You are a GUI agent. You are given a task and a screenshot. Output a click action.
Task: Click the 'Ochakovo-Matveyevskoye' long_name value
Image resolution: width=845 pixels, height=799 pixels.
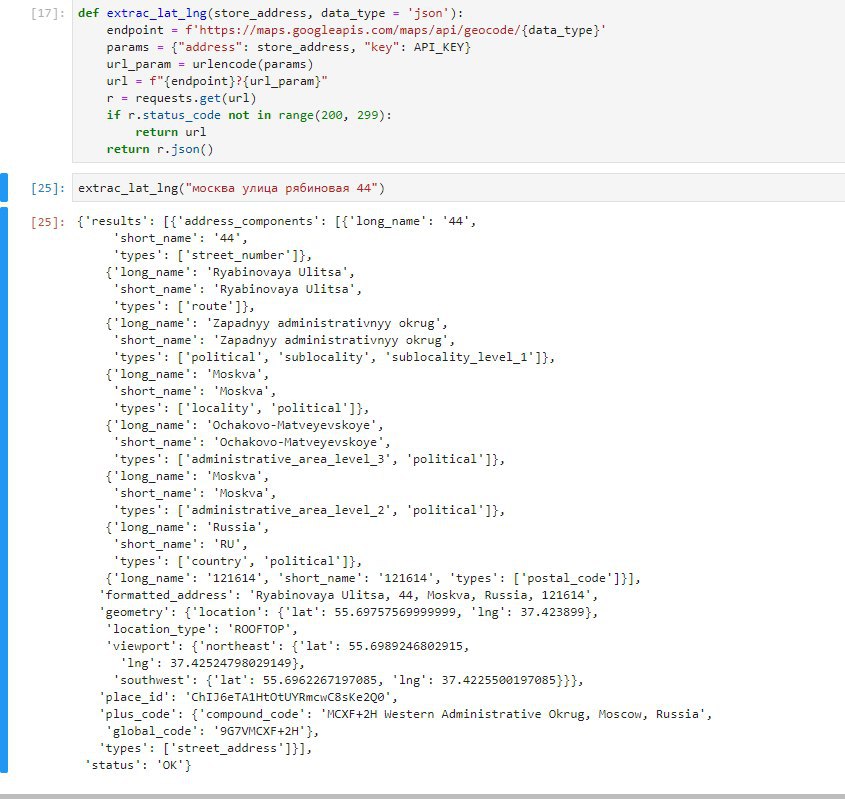tap(291, 425)
